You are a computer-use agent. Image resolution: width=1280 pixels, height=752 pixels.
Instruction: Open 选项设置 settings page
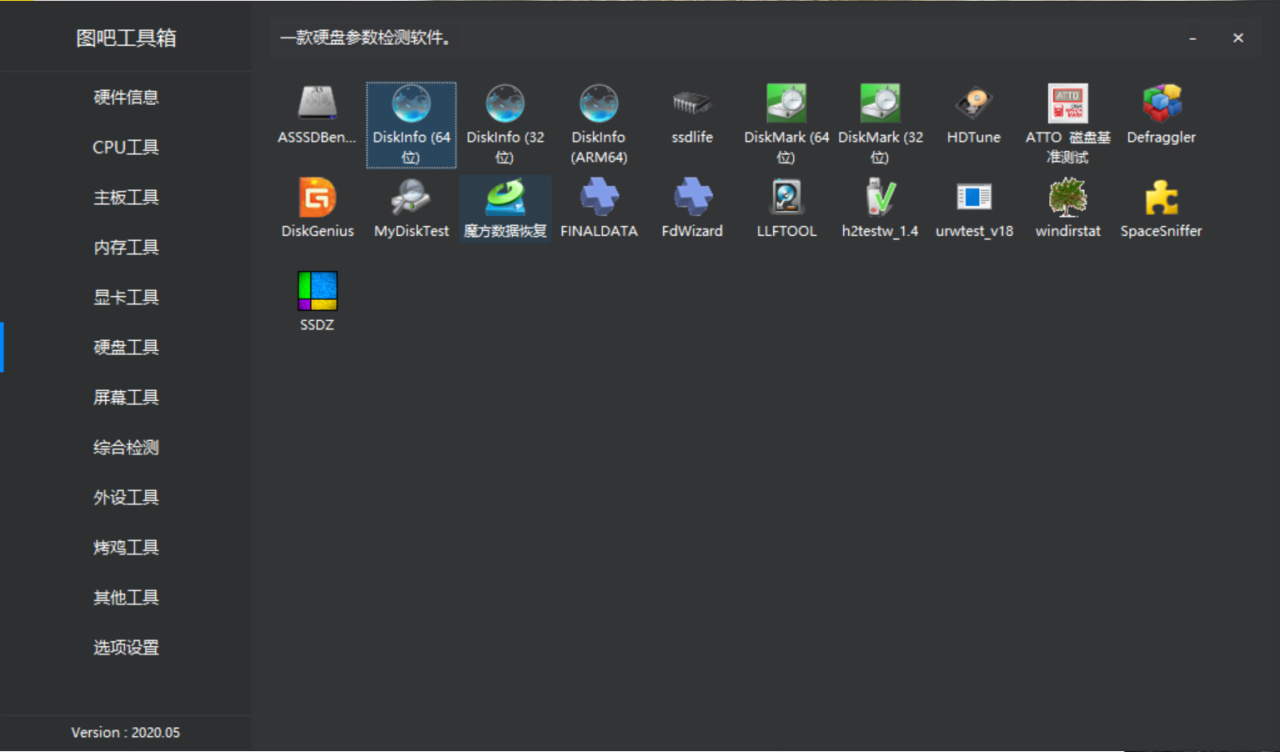coord(126,647)
